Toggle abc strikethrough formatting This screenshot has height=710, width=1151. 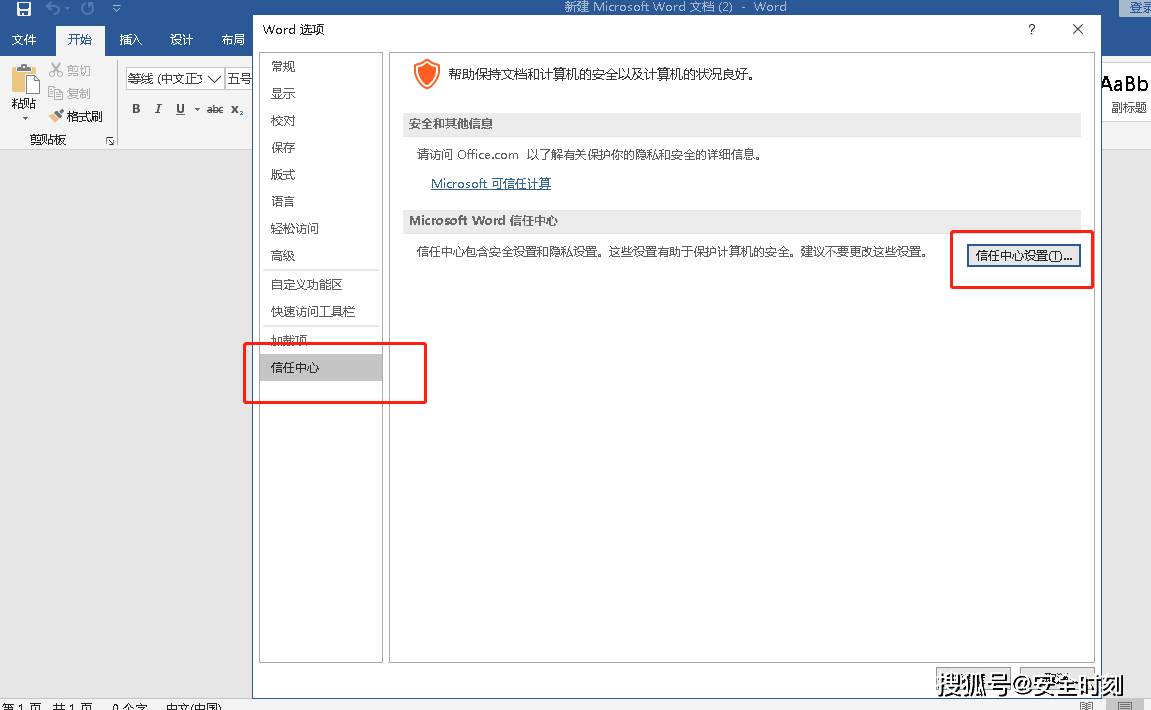215,109
